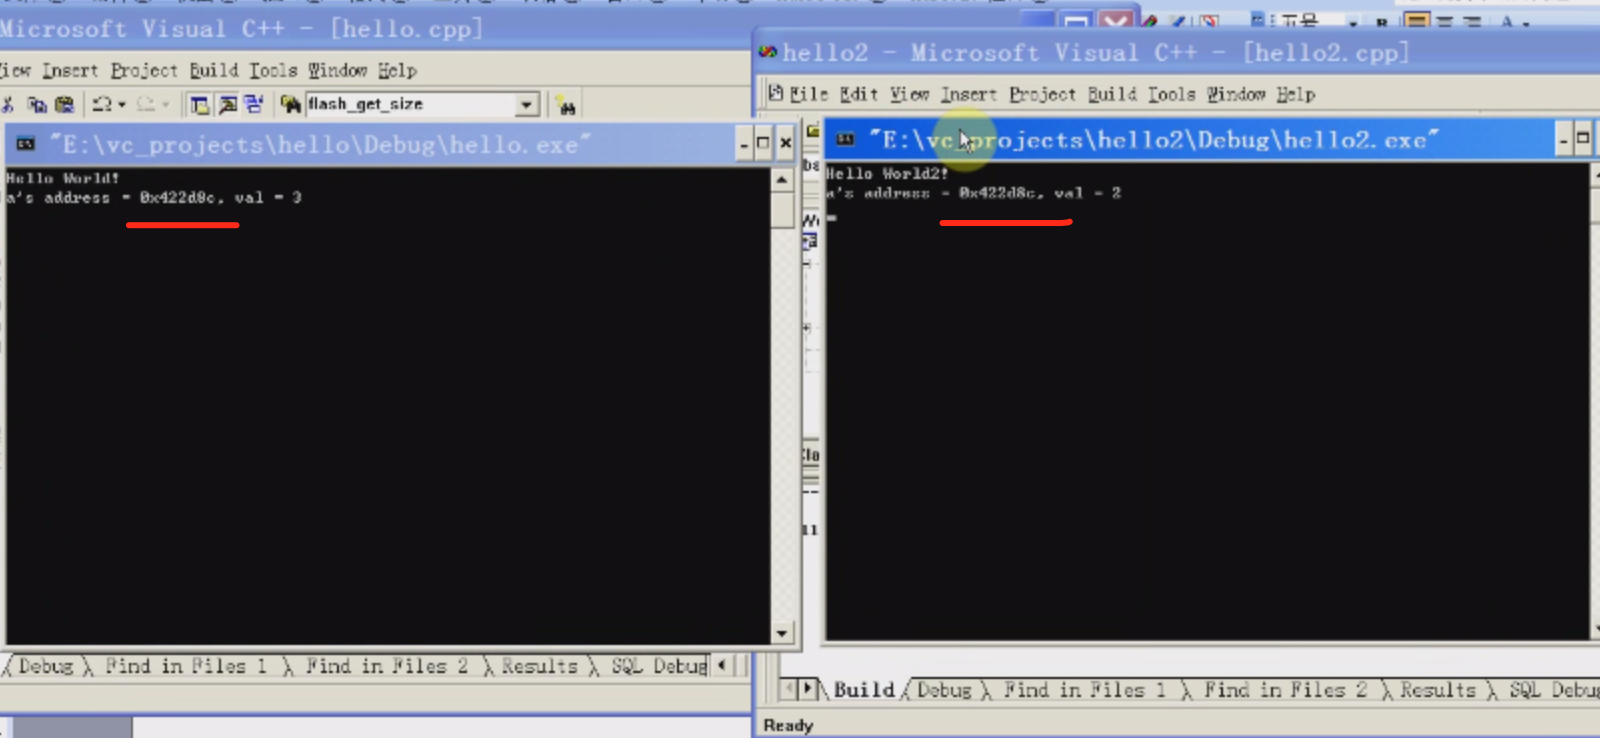
Task: Open the Redo history dropdown arrow
Action: click(166, 104)
